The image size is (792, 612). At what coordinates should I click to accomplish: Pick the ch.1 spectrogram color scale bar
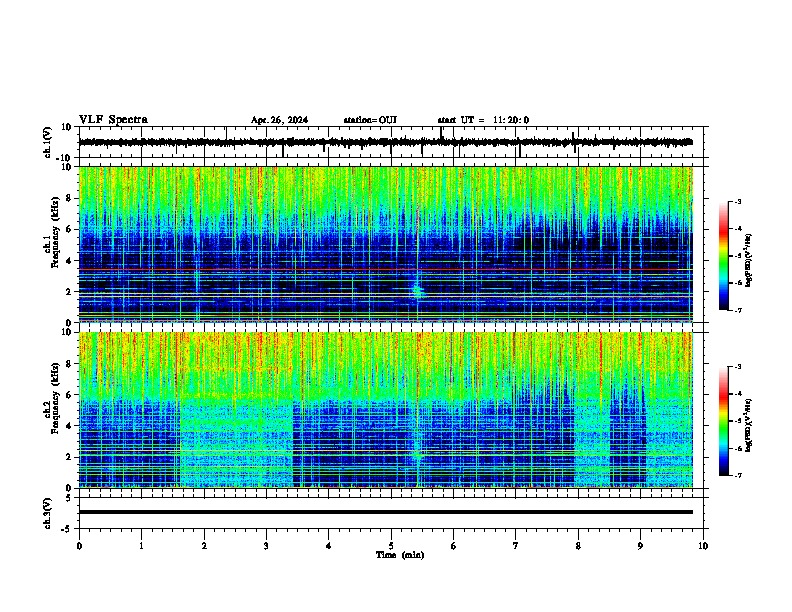[x=724, y=256]
